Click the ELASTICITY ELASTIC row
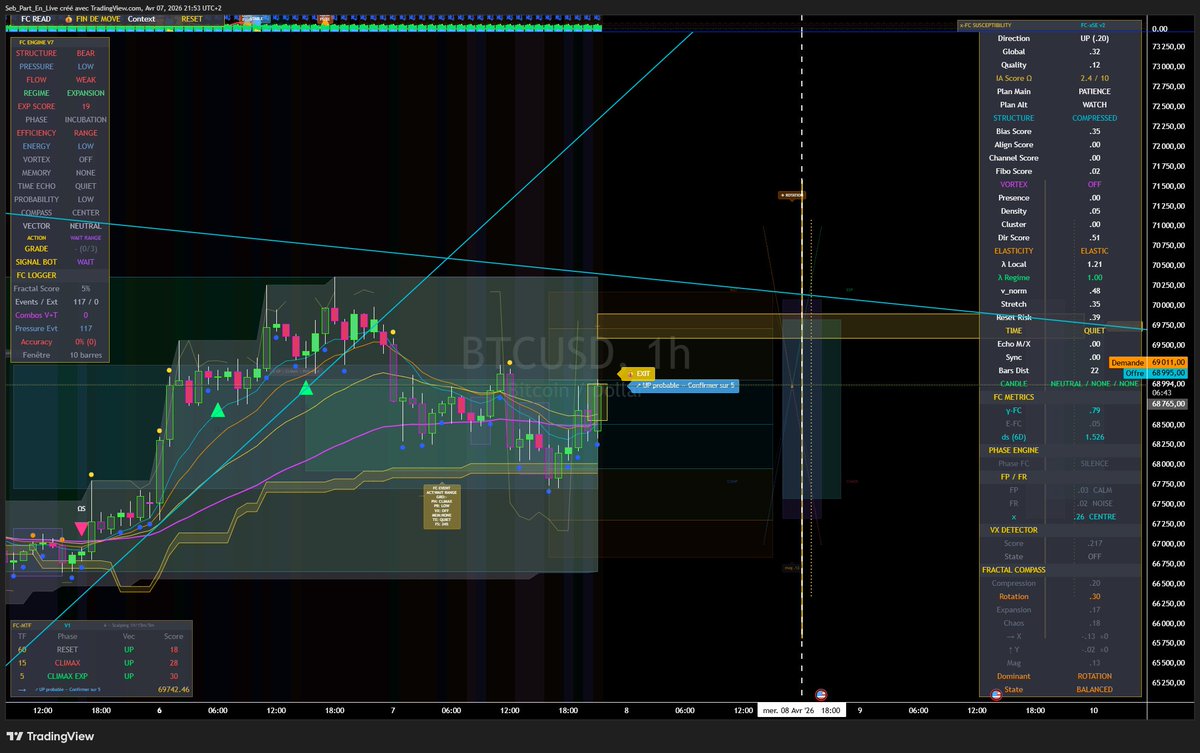The image size is (1200, 753). (x=1060, y=251)
